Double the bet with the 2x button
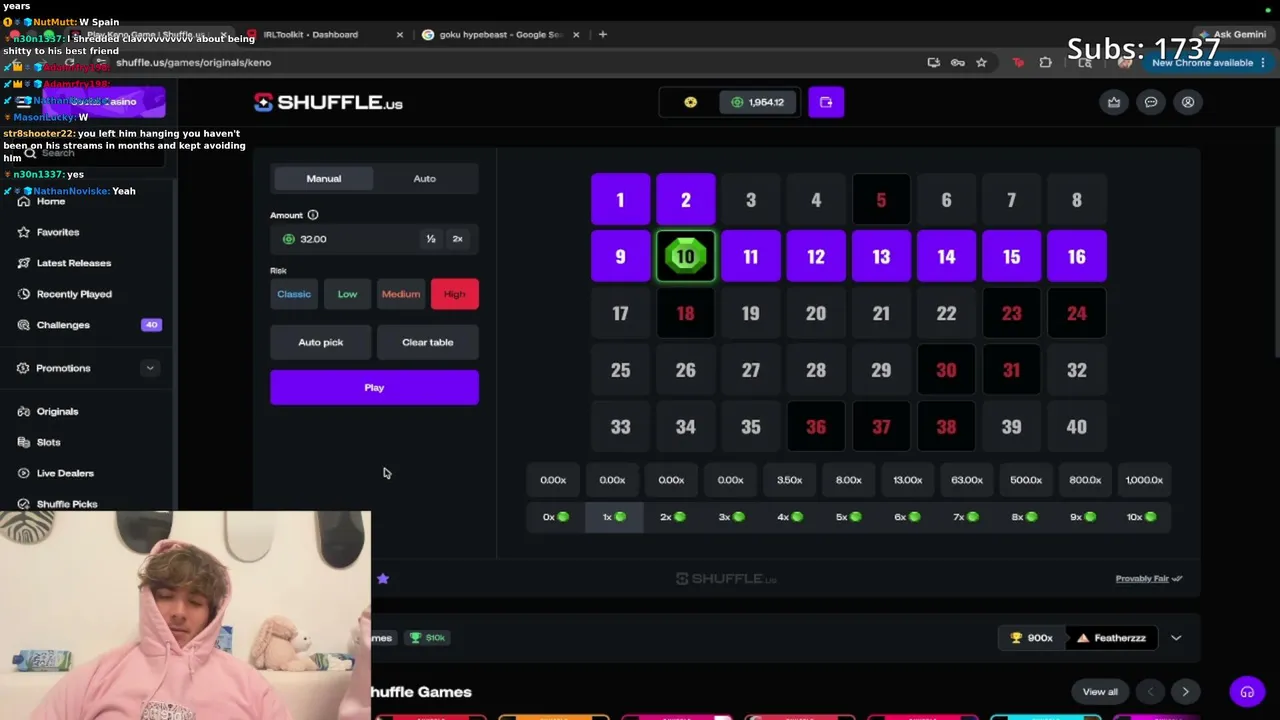This screenshot has width=1280, height=720. coord(458,239)
